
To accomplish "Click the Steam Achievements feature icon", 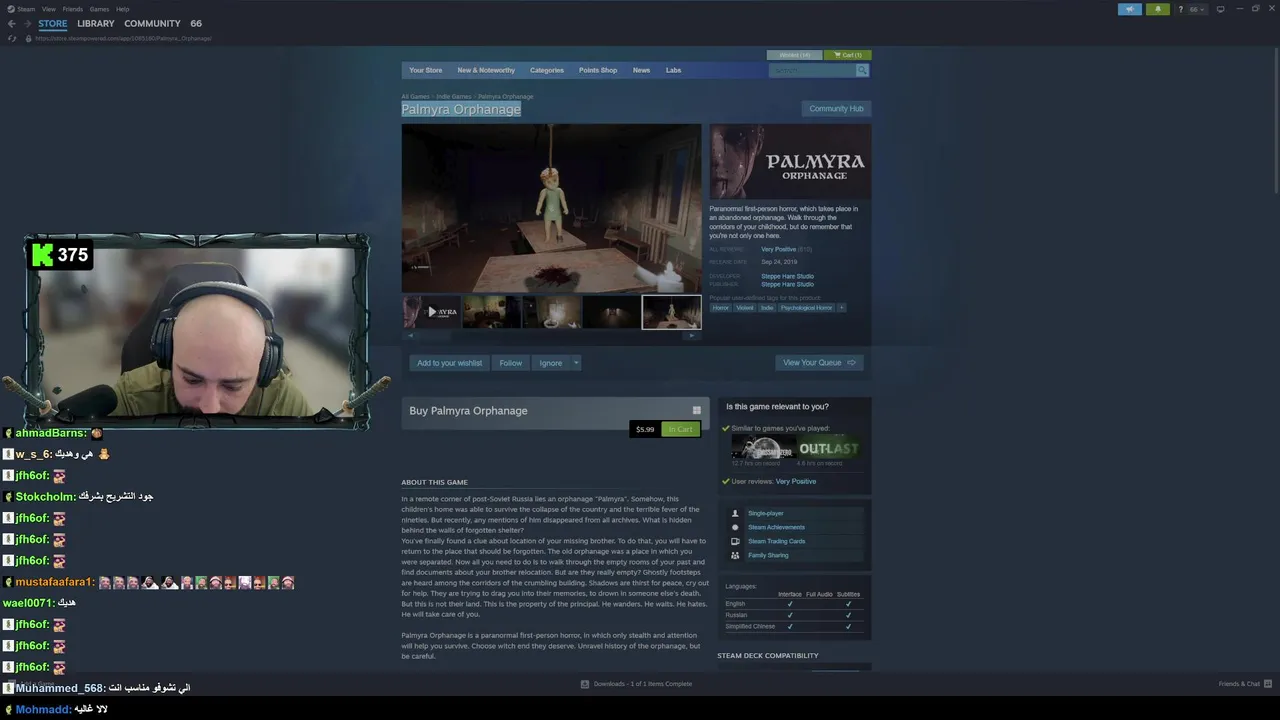I will 735,527.
